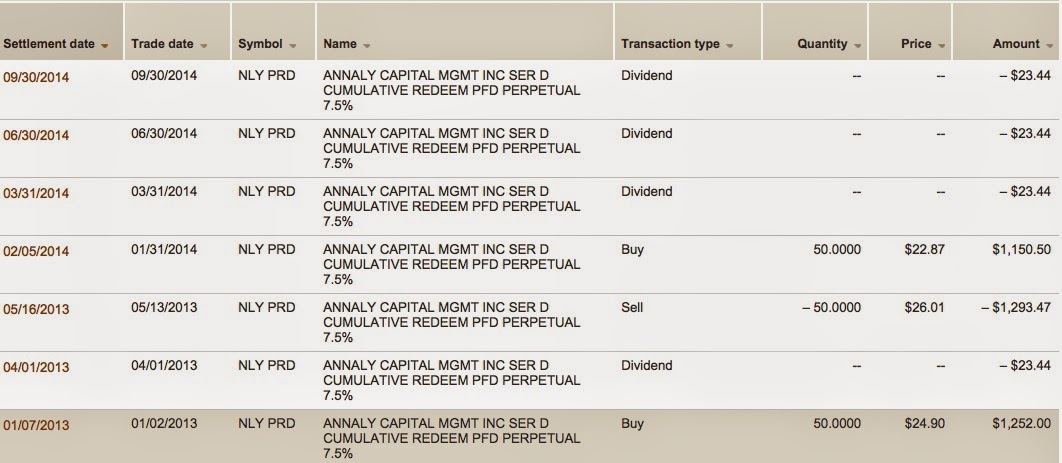Sort by Settlement date column header
This screenshot has height=463, width=1062.
click(49, 45)
